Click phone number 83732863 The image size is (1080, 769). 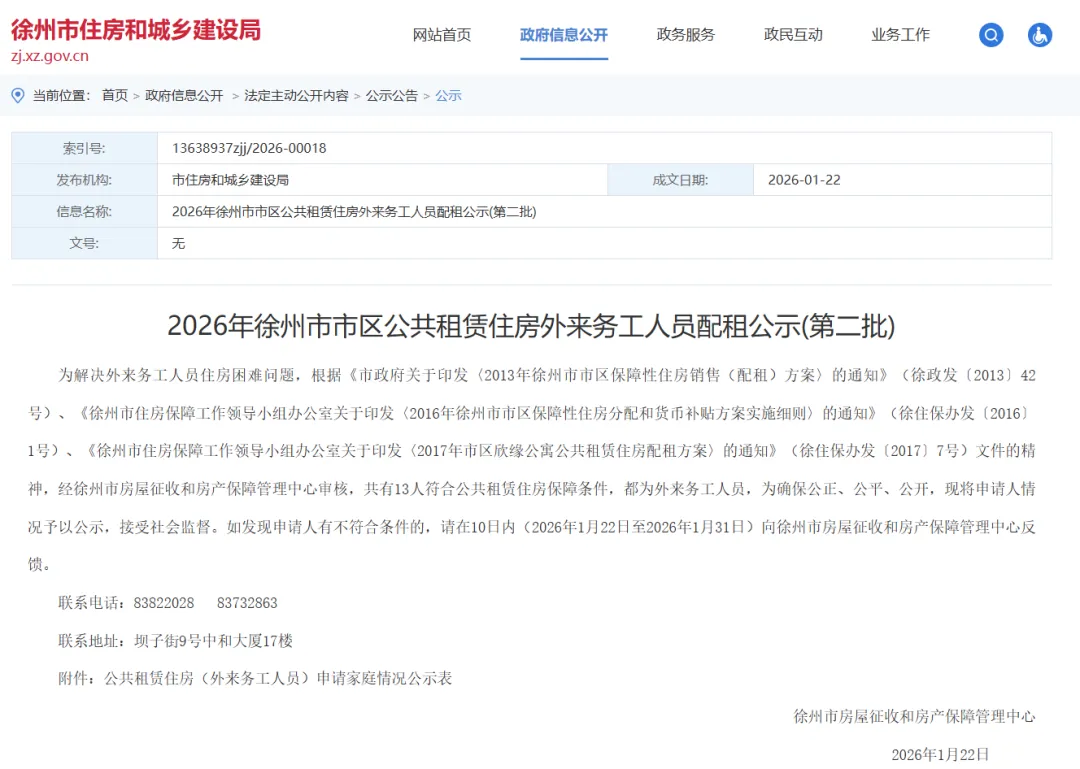247,603
